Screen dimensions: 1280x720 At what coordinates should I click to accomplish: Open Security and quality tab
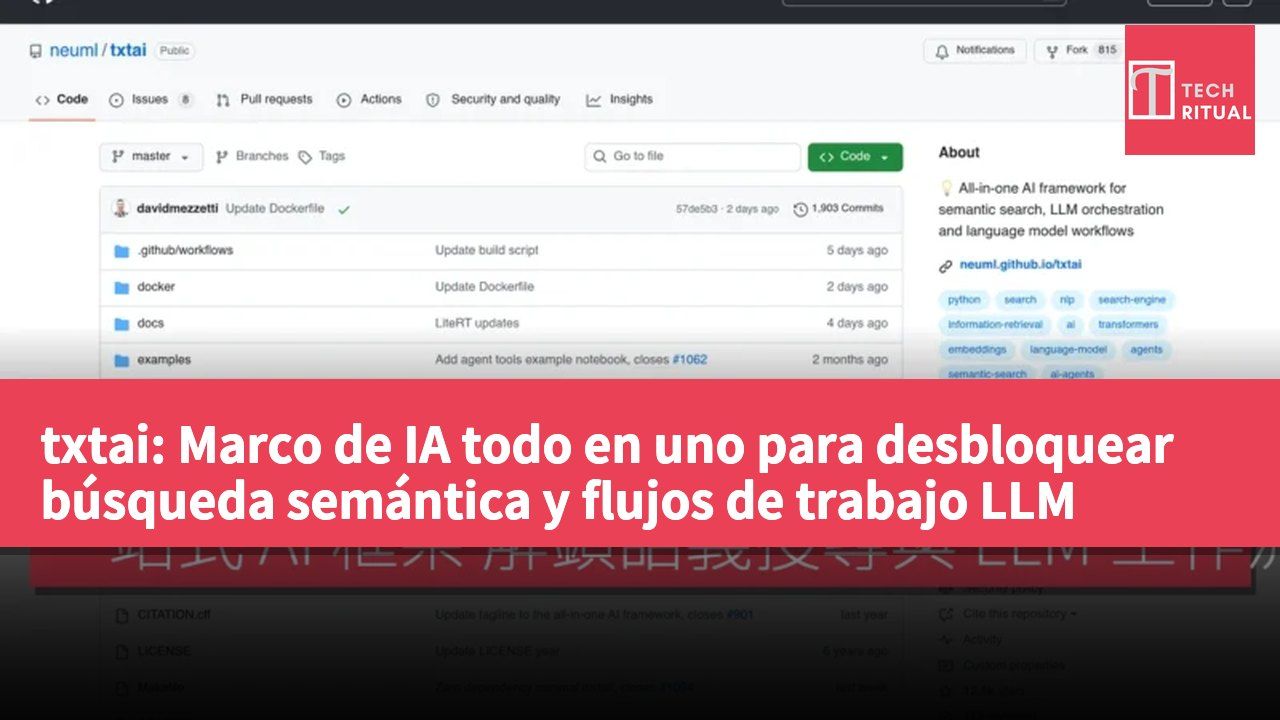[x=493, y=99]
